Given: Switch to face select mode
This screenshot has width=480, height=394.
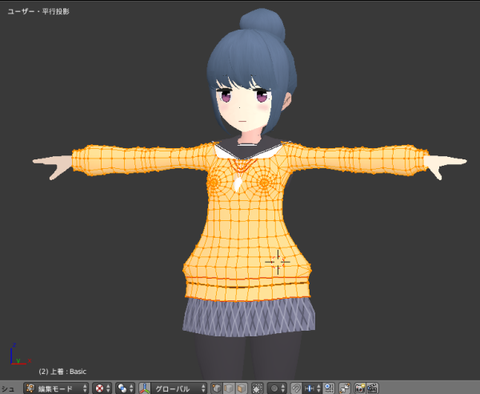Looking at the screenshot, I should click(x=241, y=388).
